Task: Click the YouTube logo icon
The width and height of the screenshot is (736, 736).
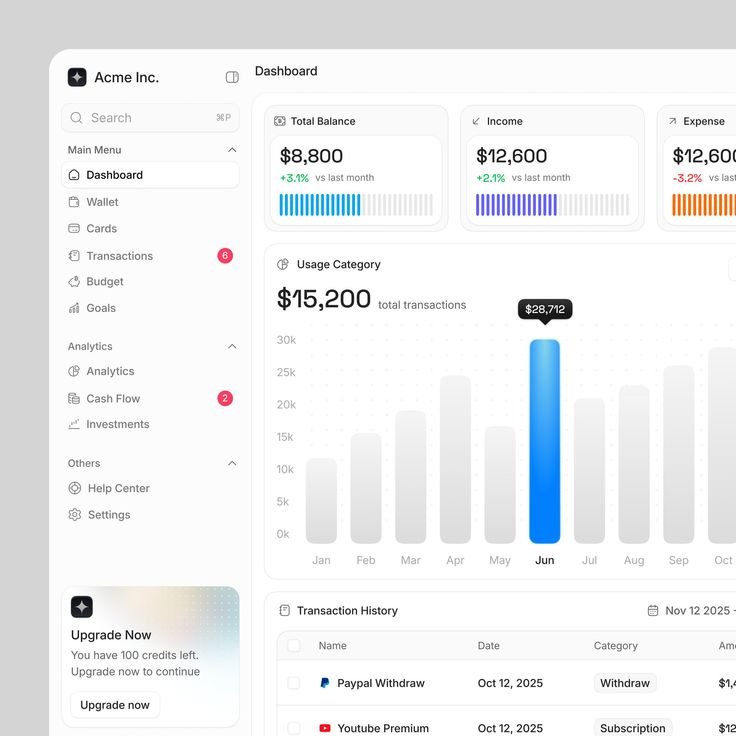Action: (324, 728)
